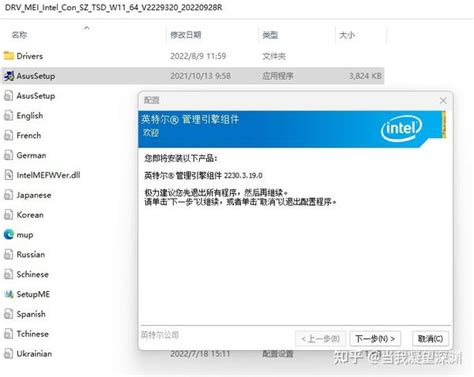Click the 英特尔公司 label in installer

(x=160, y=334)
